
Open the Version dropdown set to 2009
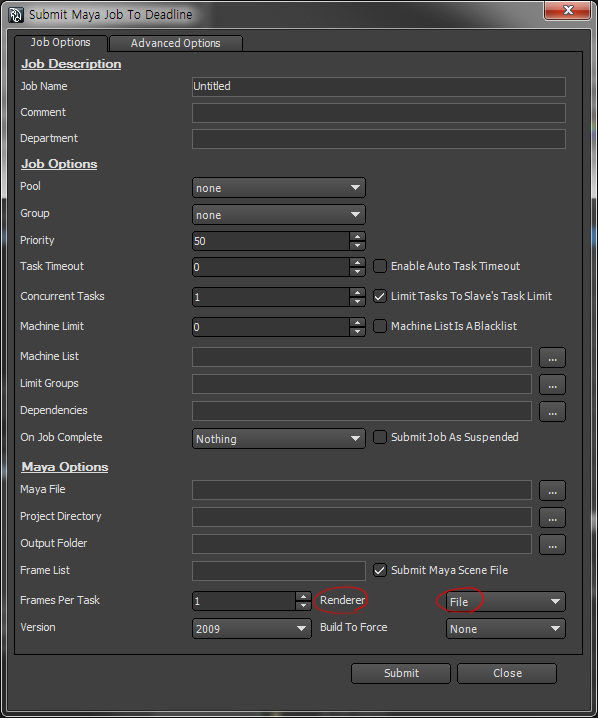[x=251, y=629]
